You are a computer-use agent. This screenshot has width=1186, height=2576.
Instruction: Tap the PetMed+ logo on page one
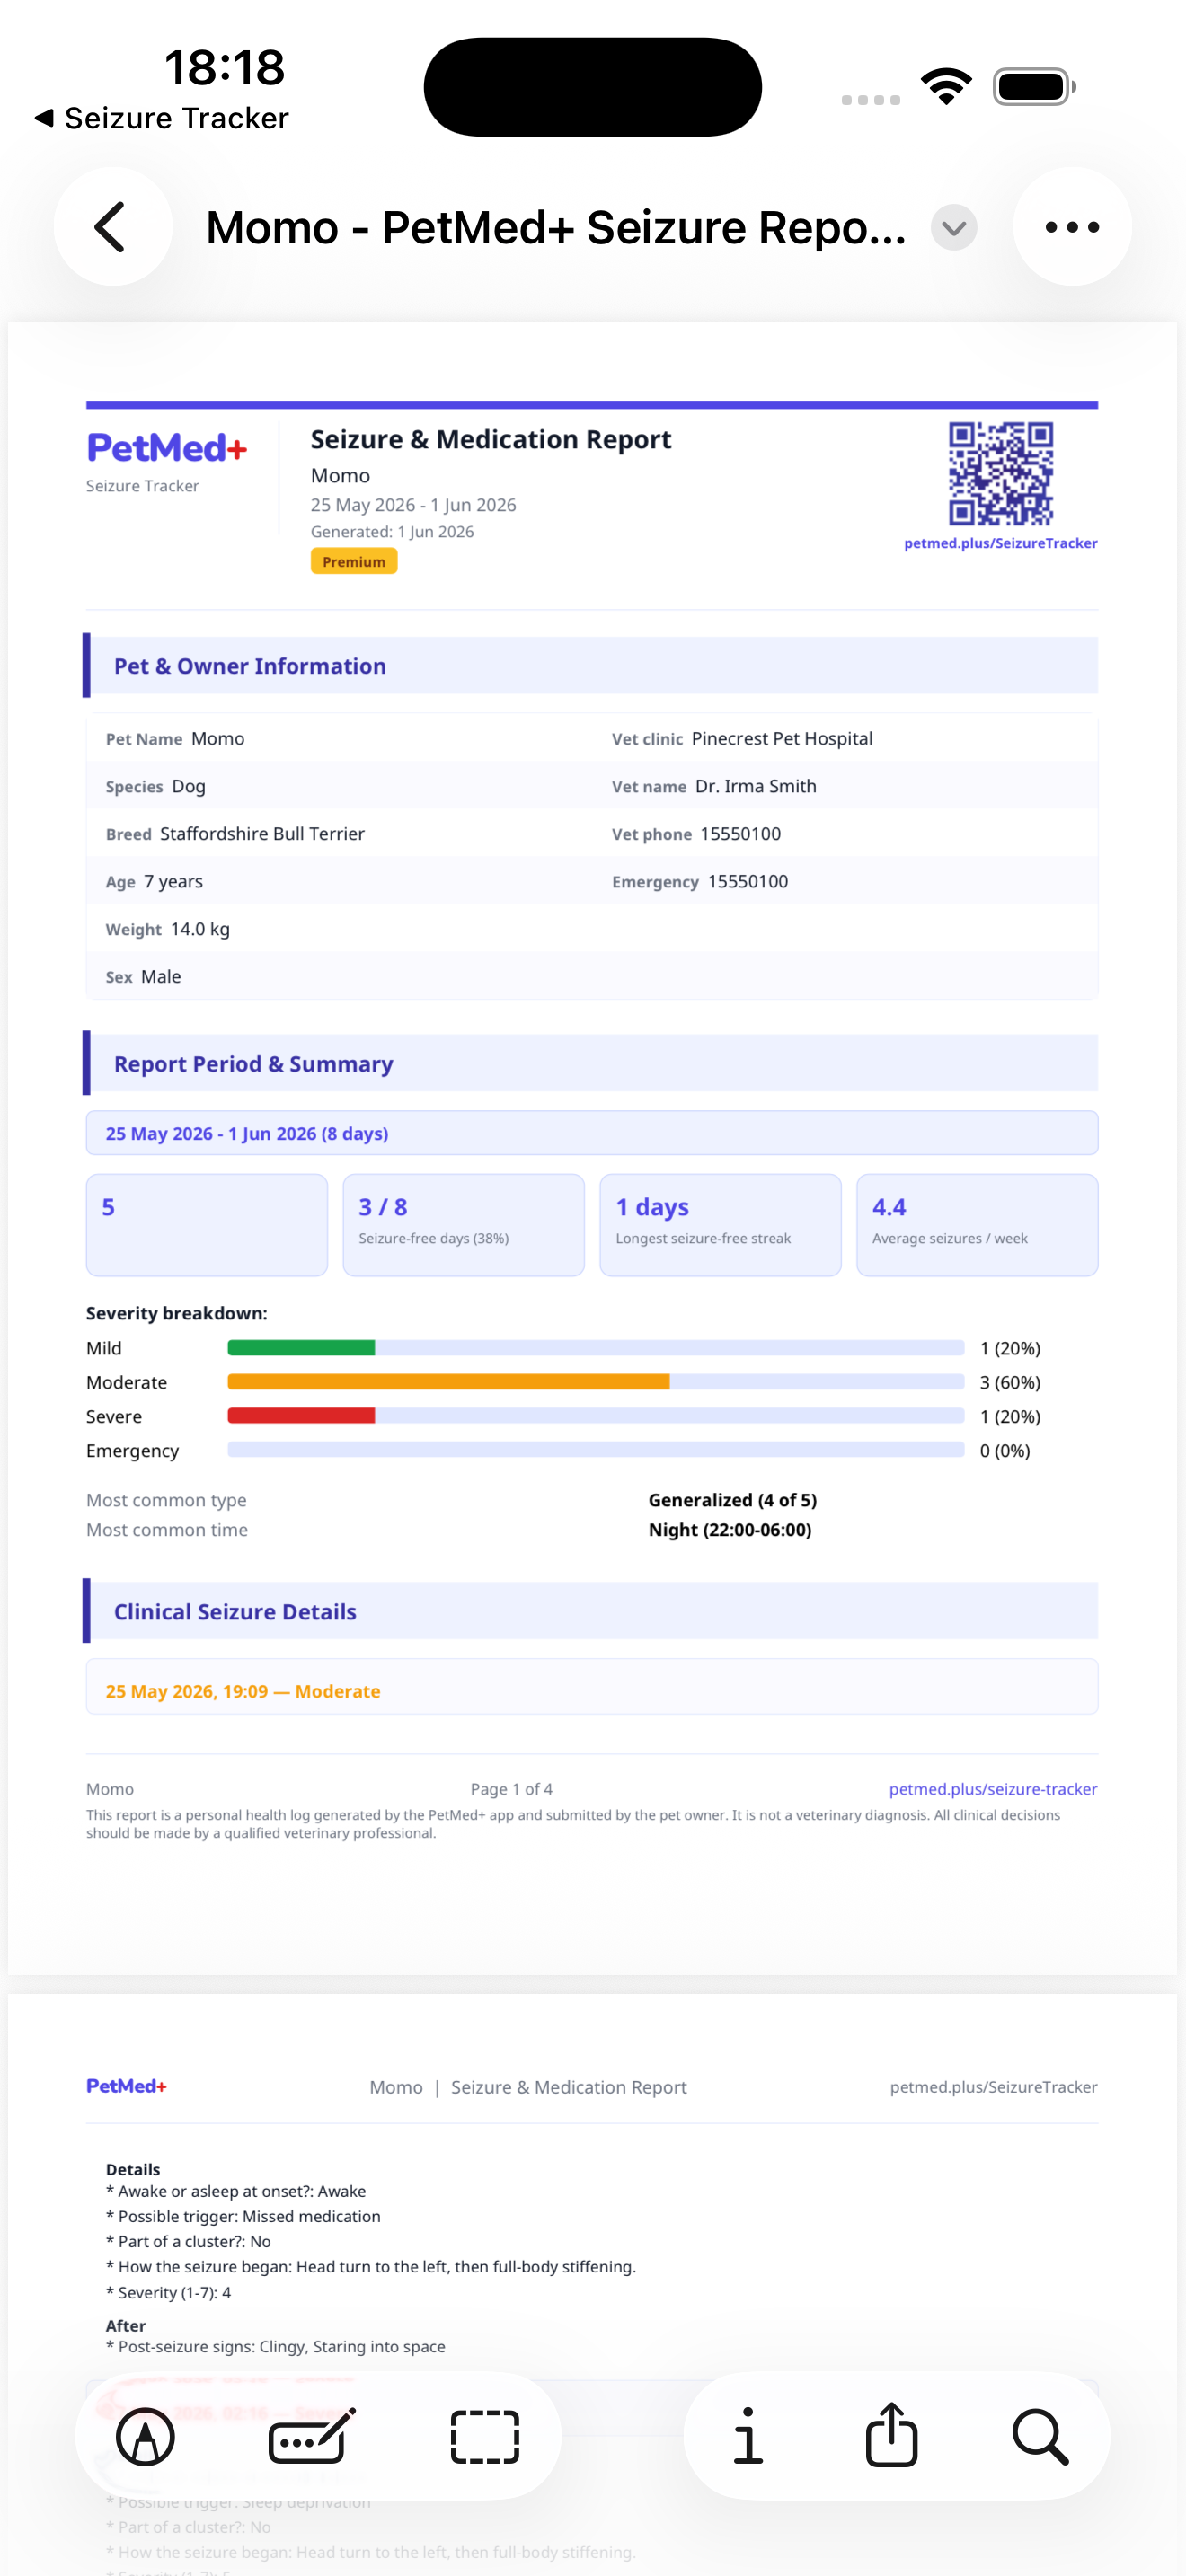(x=167, y=447)
